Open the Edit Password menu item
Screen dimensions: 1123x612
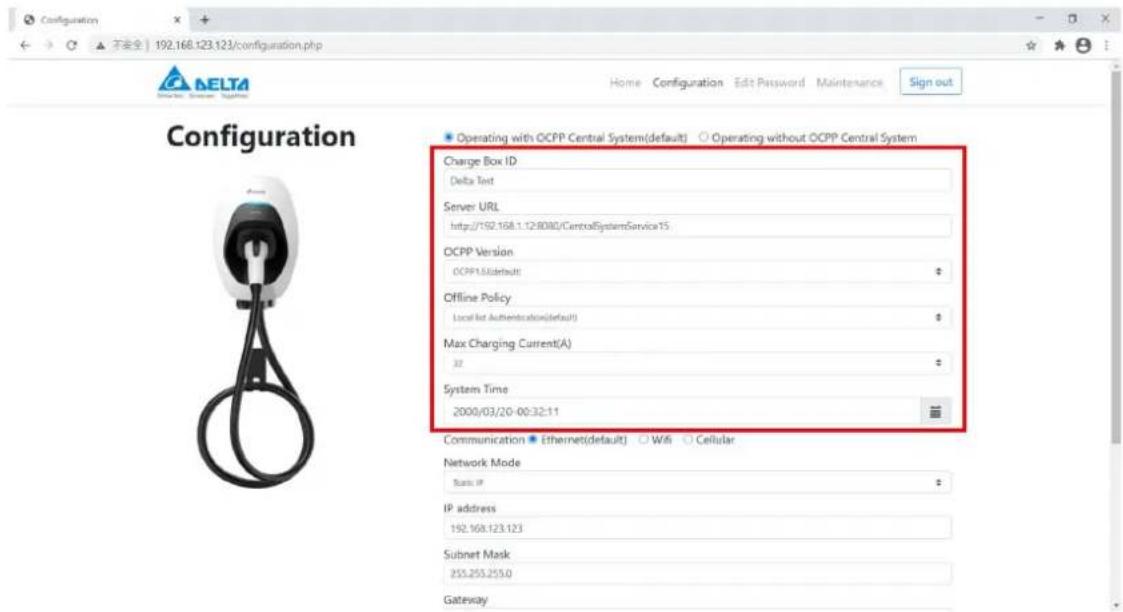pos(770,83)
